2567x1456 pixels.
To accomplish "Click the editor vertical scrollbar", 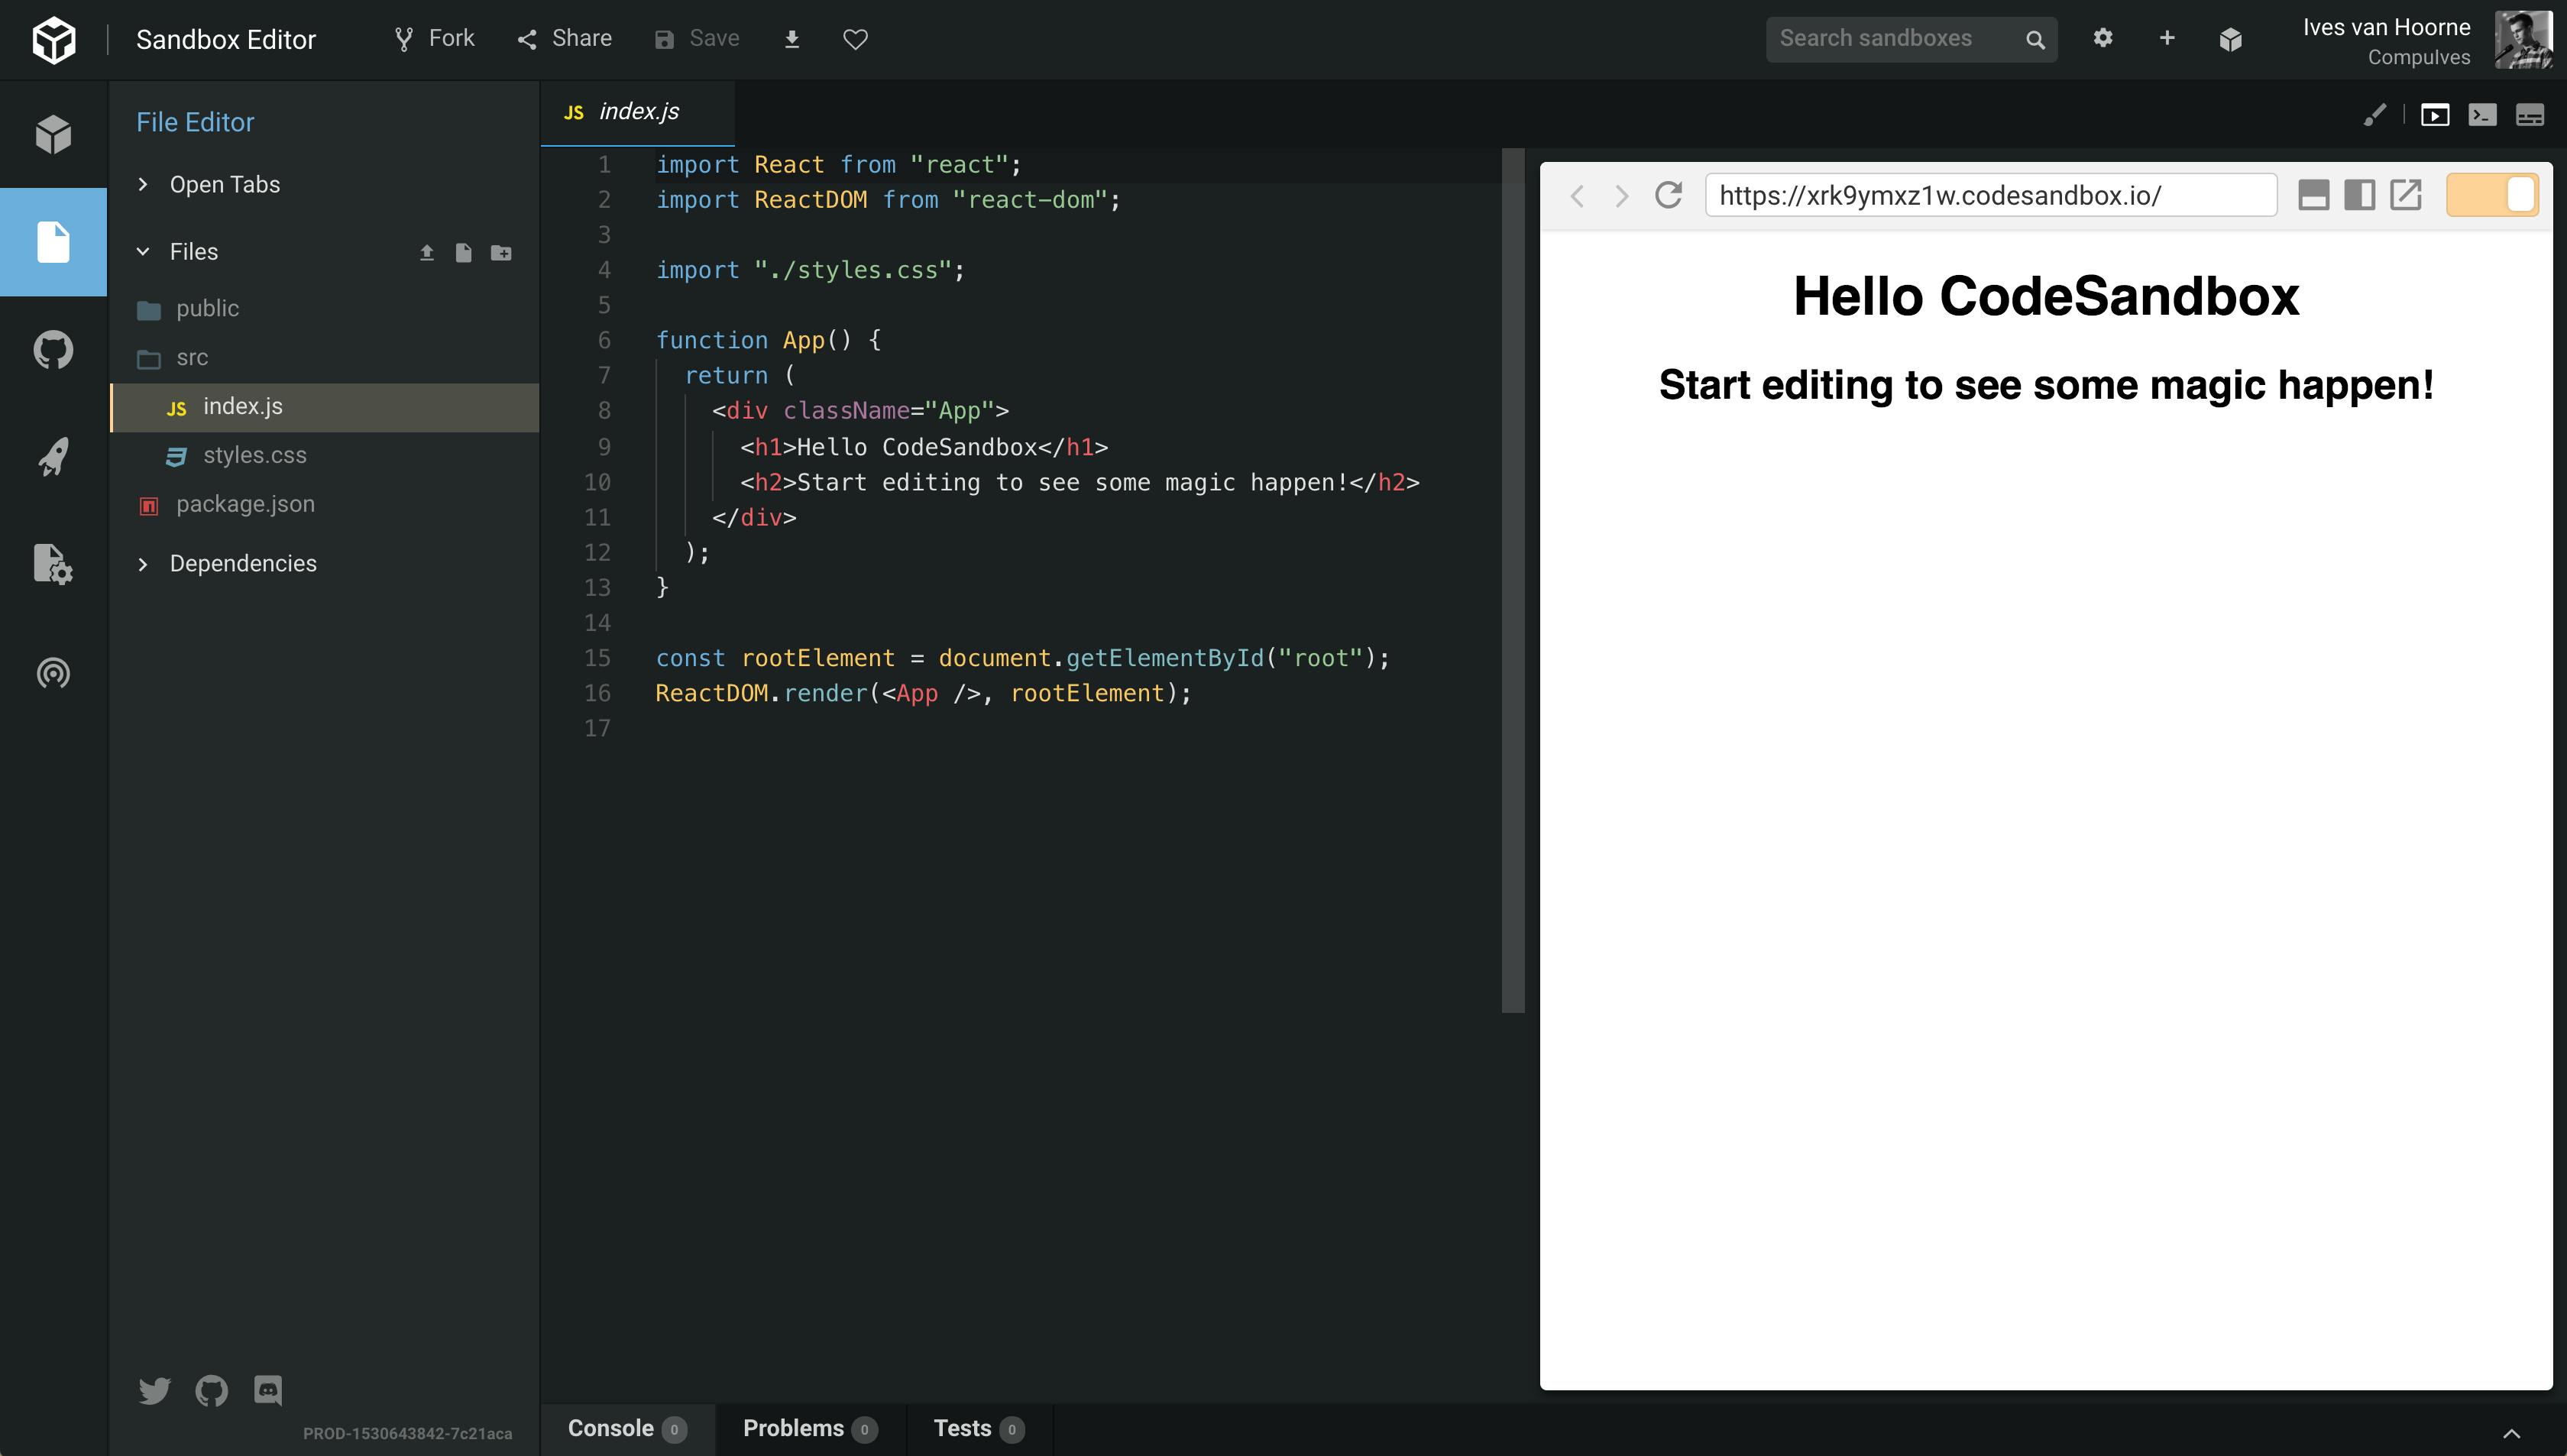I will click(x=1513, y=580).
